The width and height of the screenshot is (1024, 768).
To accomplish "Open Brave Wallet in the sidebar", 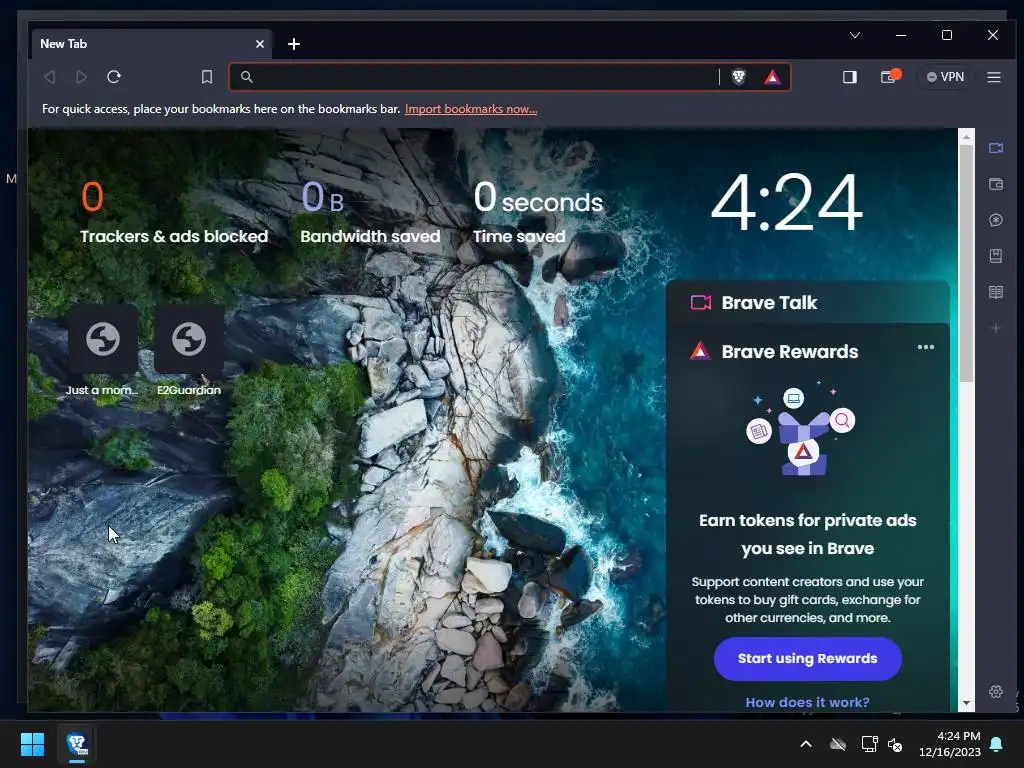I will 996,184.
